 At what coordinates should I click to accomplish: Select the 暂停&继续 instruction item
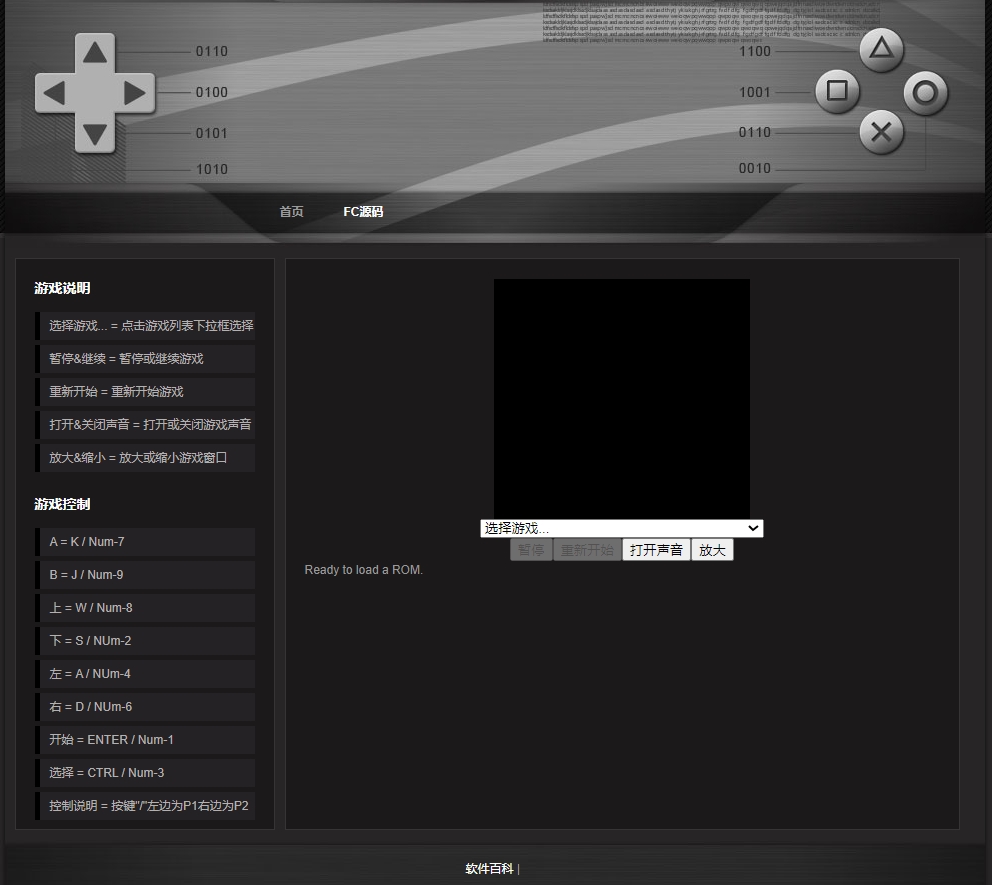click(x=146, y=359)
